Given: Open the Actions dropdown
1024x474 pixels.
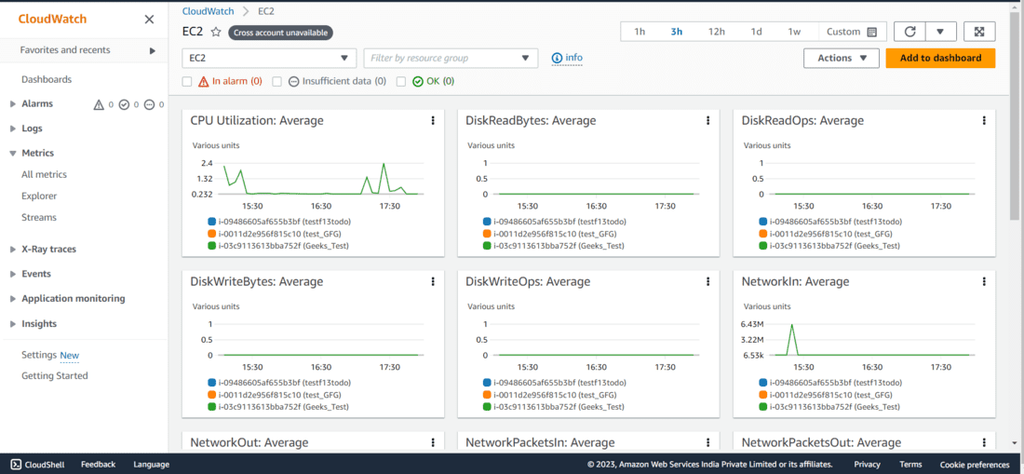Looking at the screenshot, I should click(x=841, y=58).
